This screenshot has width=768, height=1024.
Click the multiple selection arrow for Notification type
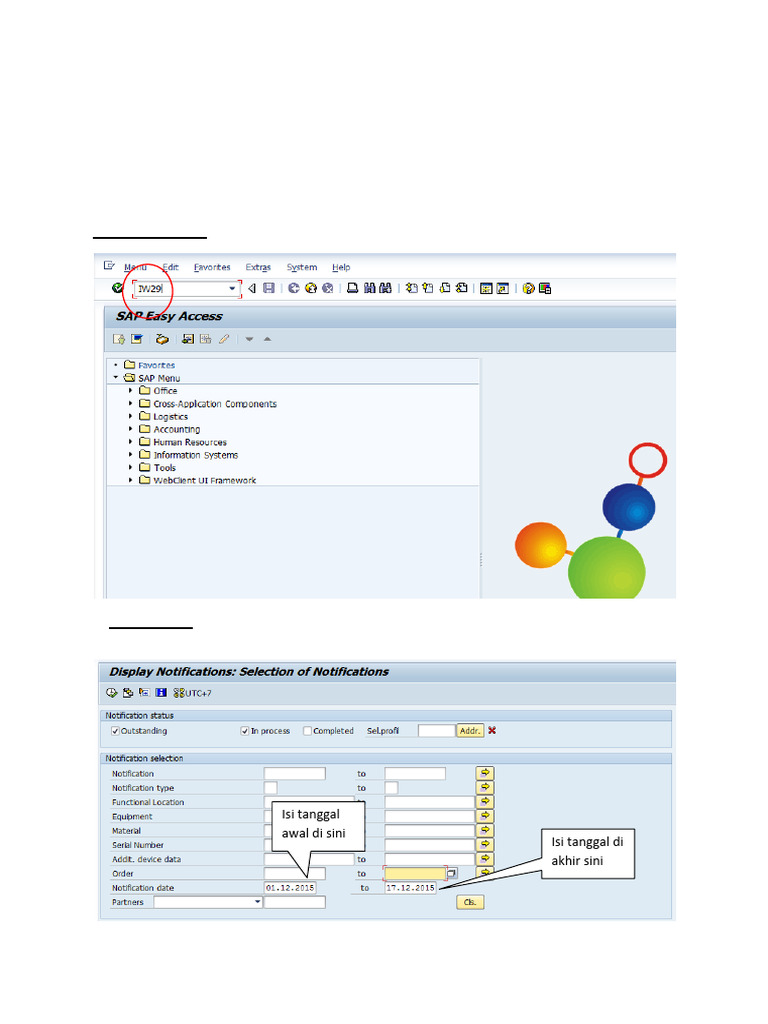(485, 788)
